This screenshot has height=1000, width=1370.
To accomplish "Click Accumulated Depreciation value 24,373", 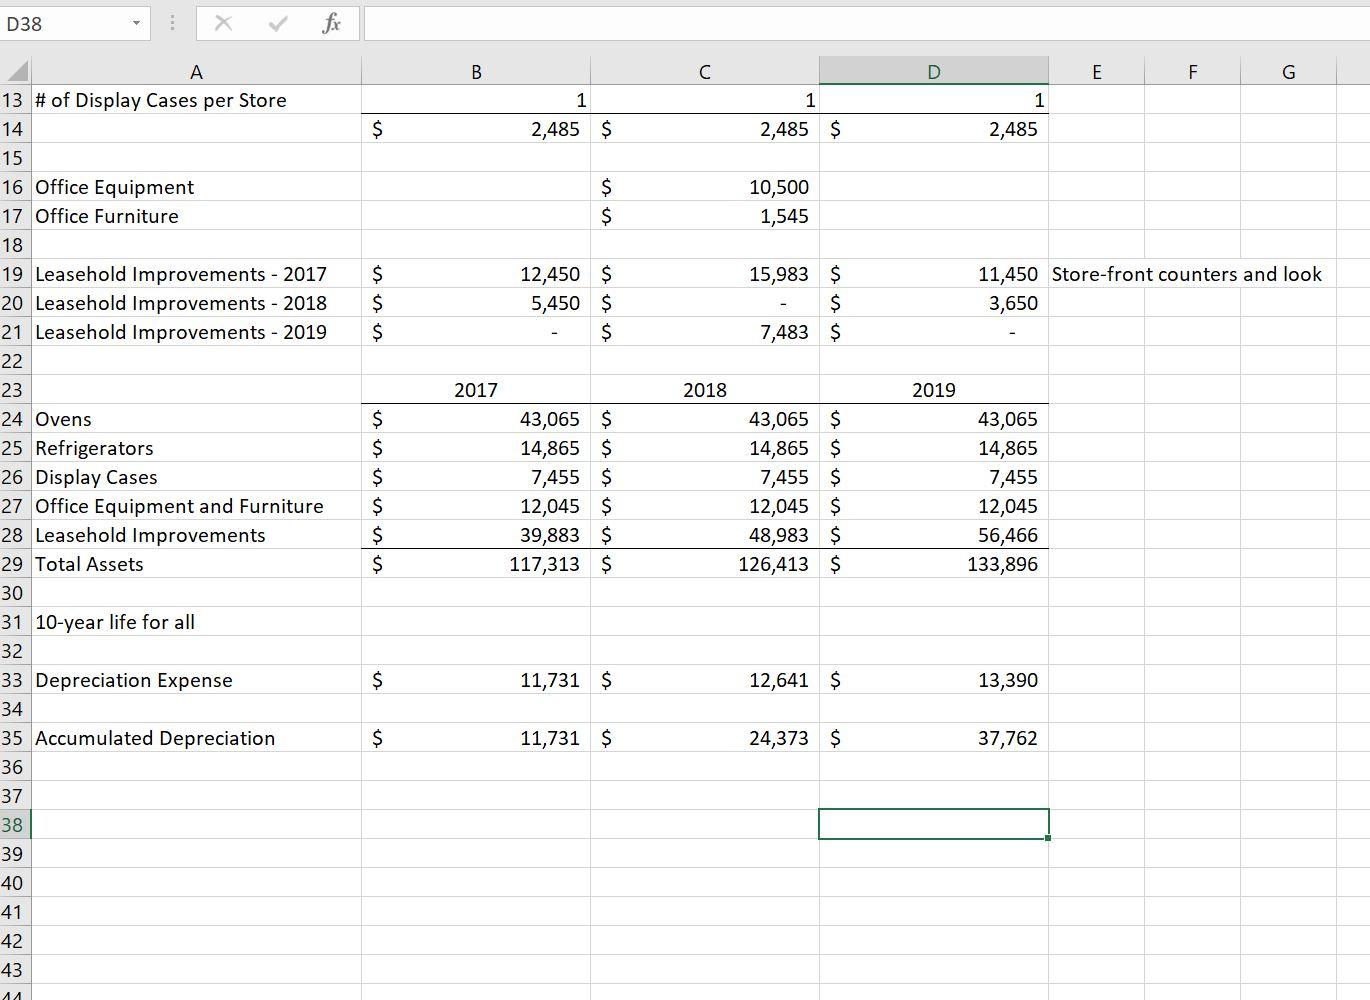I will (705, 738).
